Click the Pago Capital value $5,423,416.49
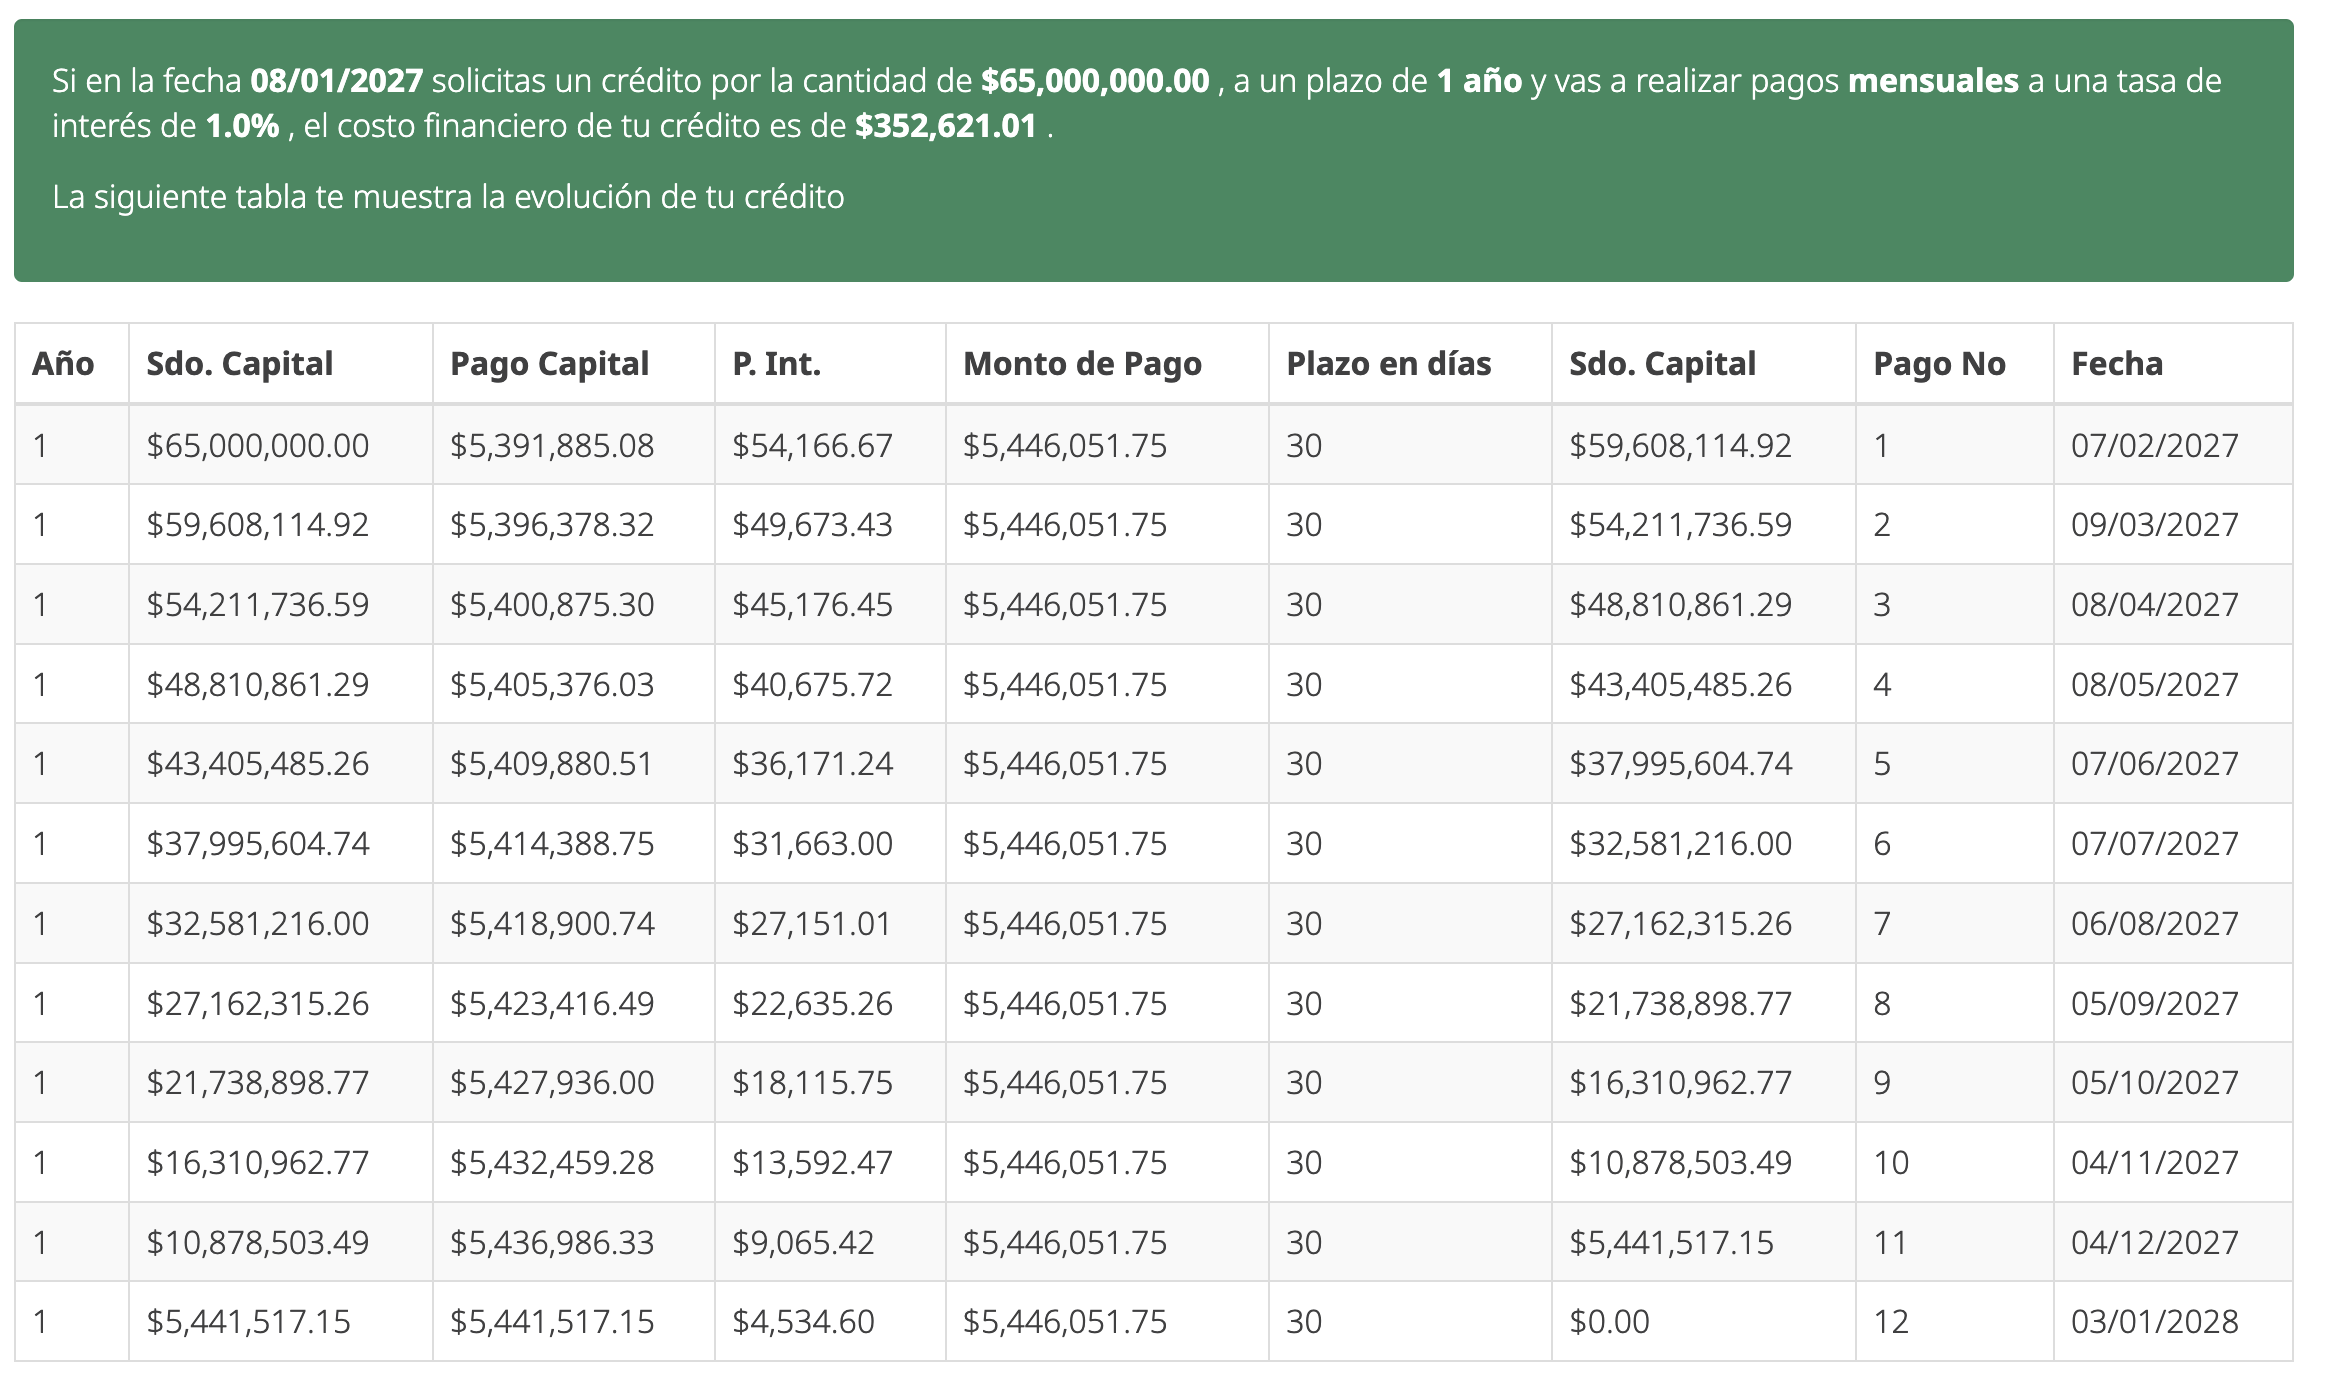The height and width of the screenshot is (1382, 2328). coord(552,1004)
